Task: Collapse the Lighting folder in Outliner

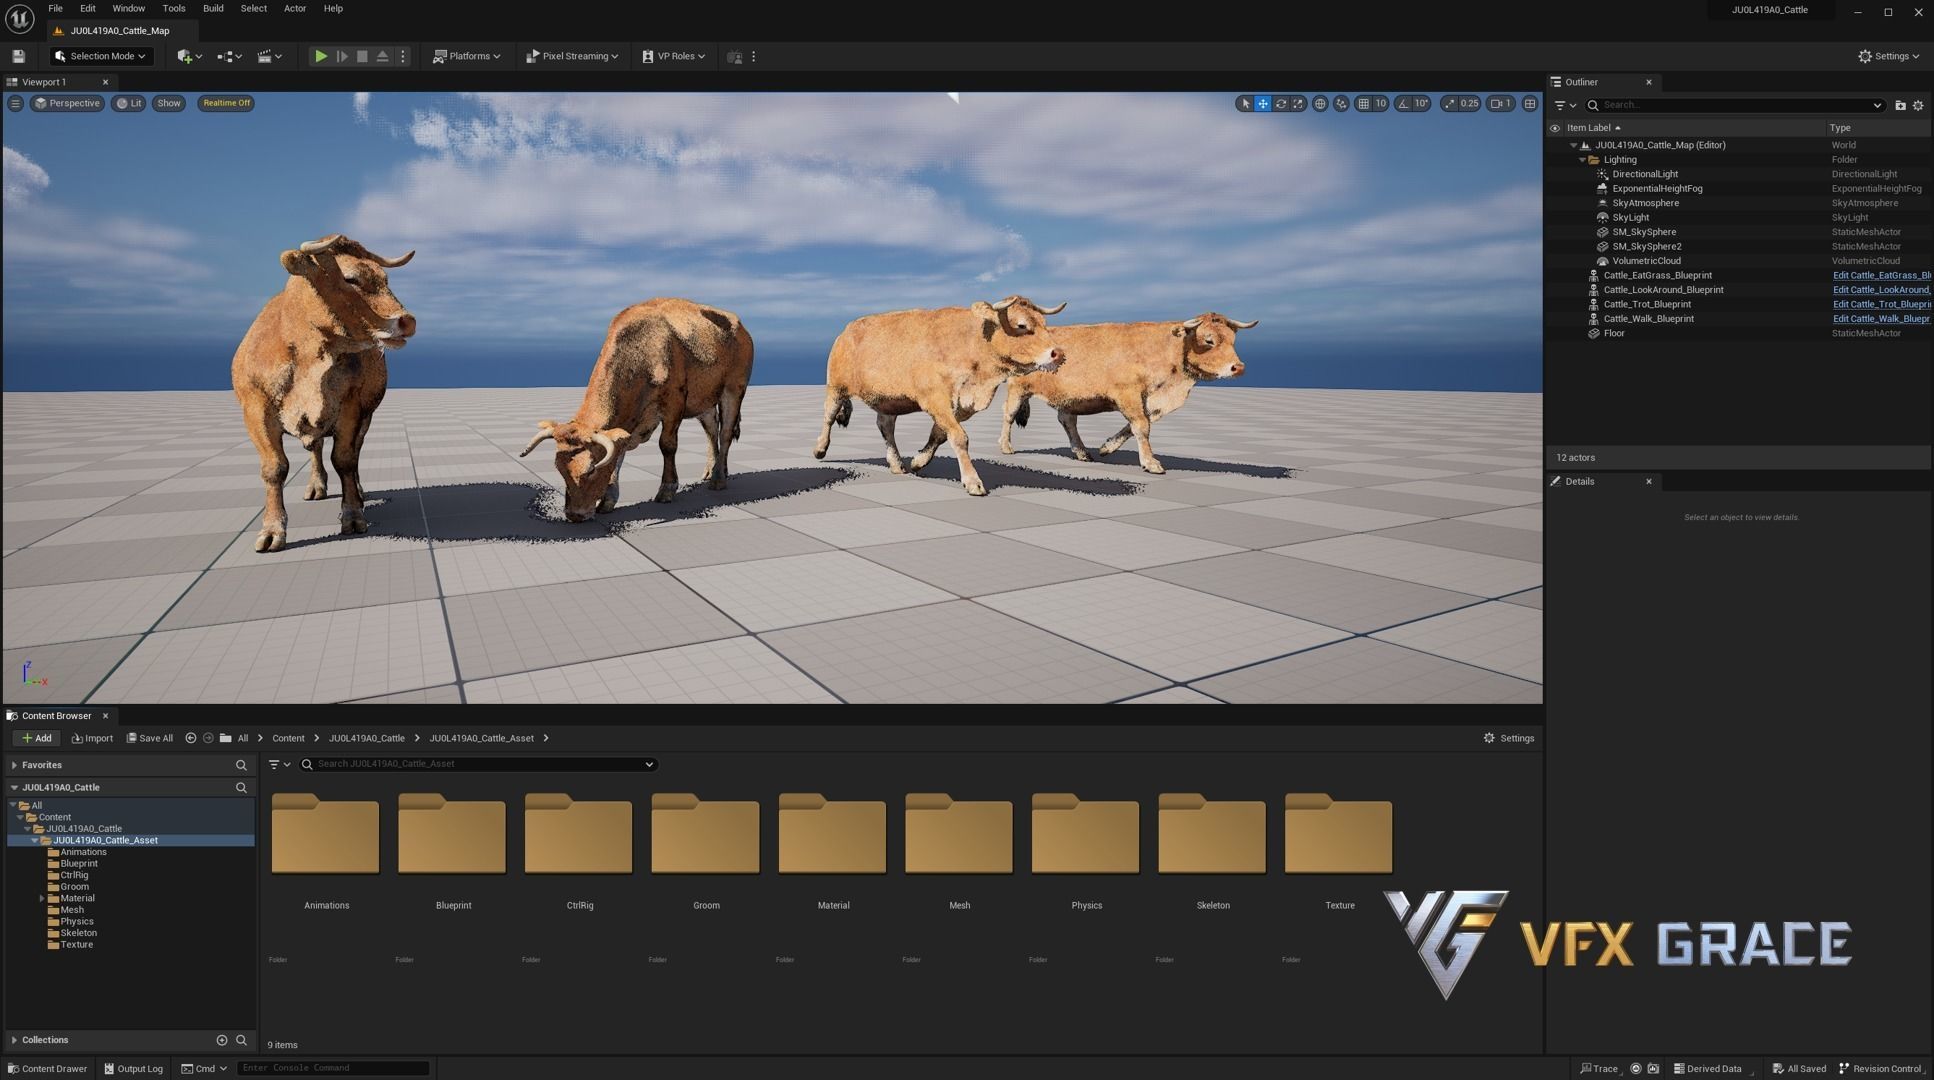Action: click(1582, 160)
